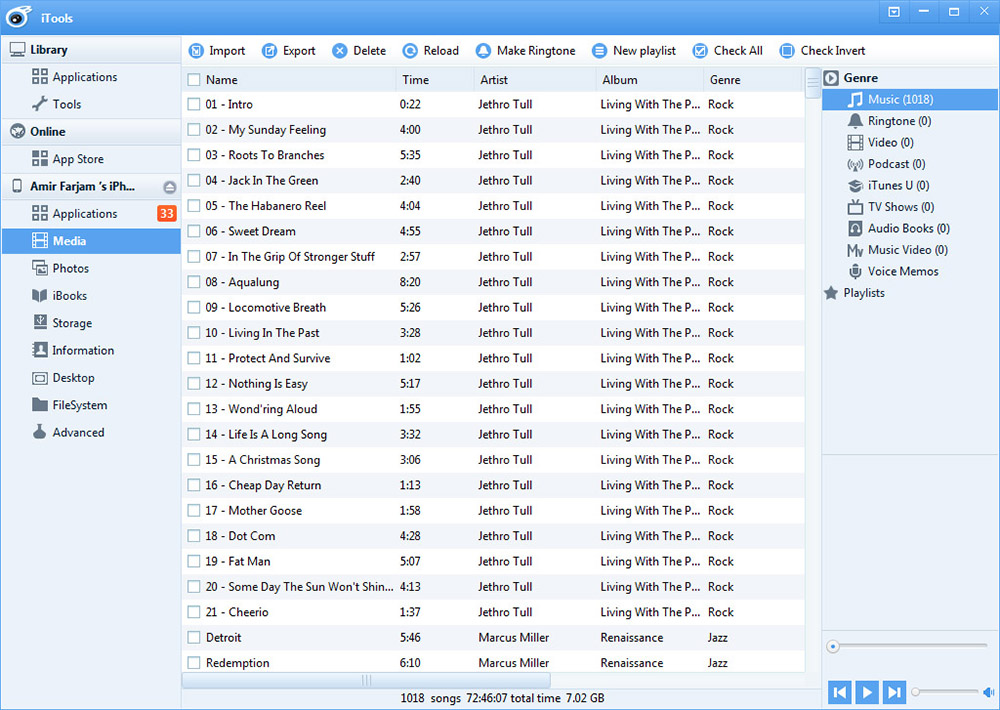1000x710 pixels.
Task: Select Music Video (0) category
Action: pos(910,250)
